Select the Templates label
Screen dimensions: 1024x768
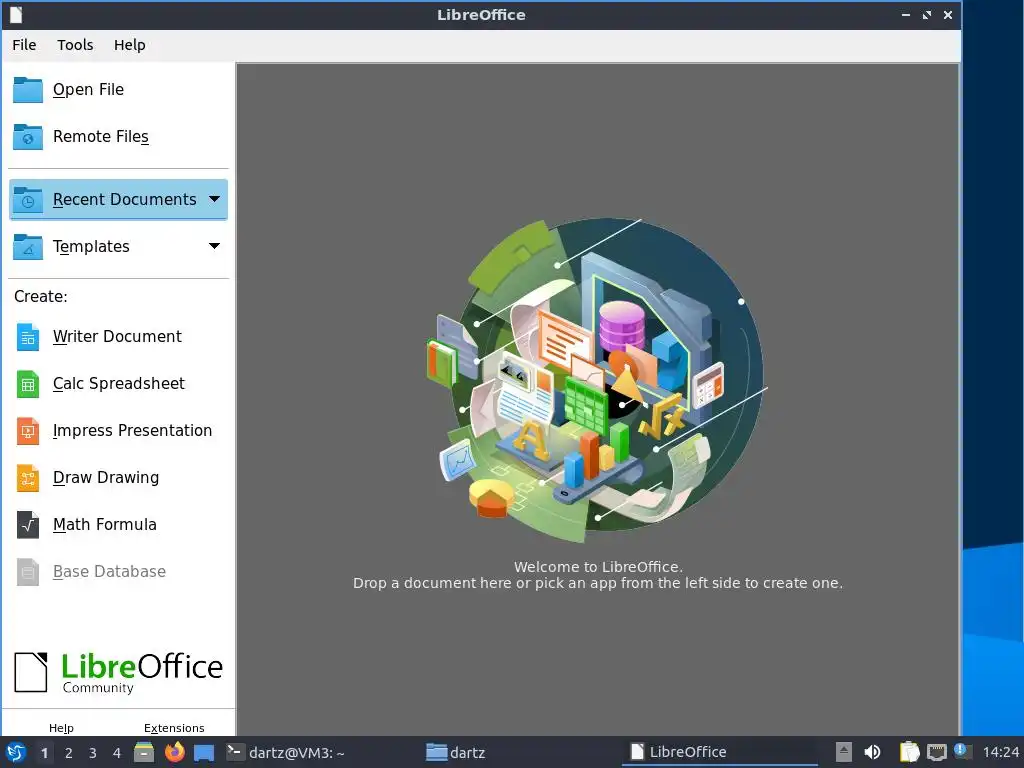pos(91,246)
